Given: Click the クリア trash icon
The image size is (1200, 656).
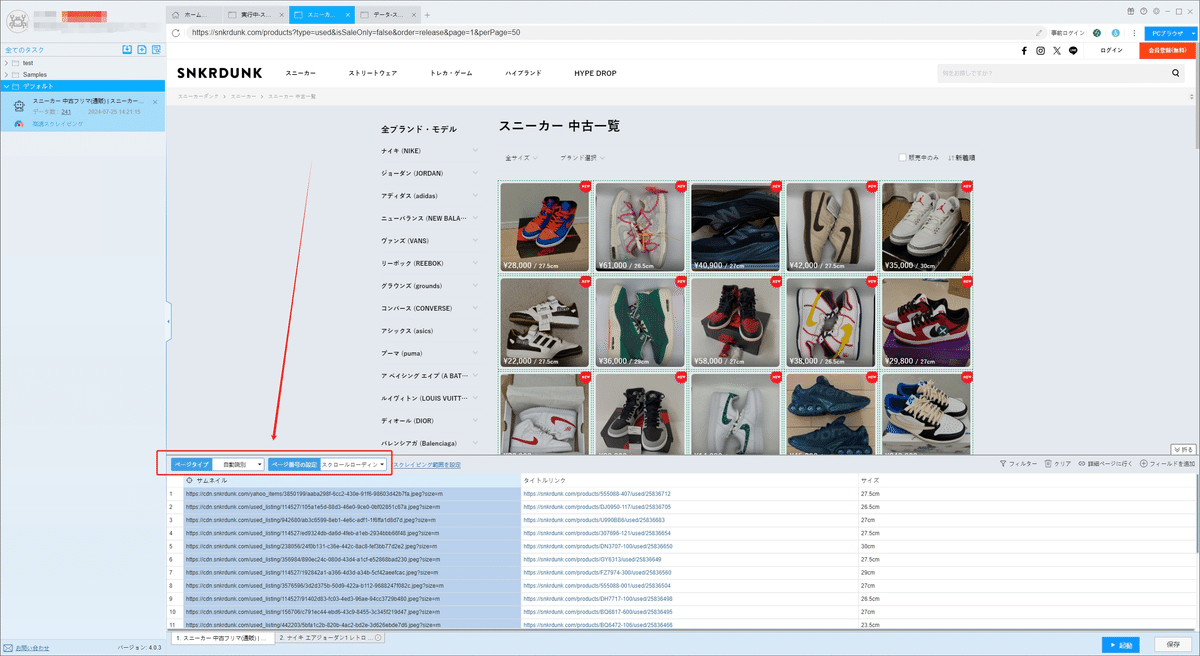Looking at the screenshot, I should [1058, 464].
